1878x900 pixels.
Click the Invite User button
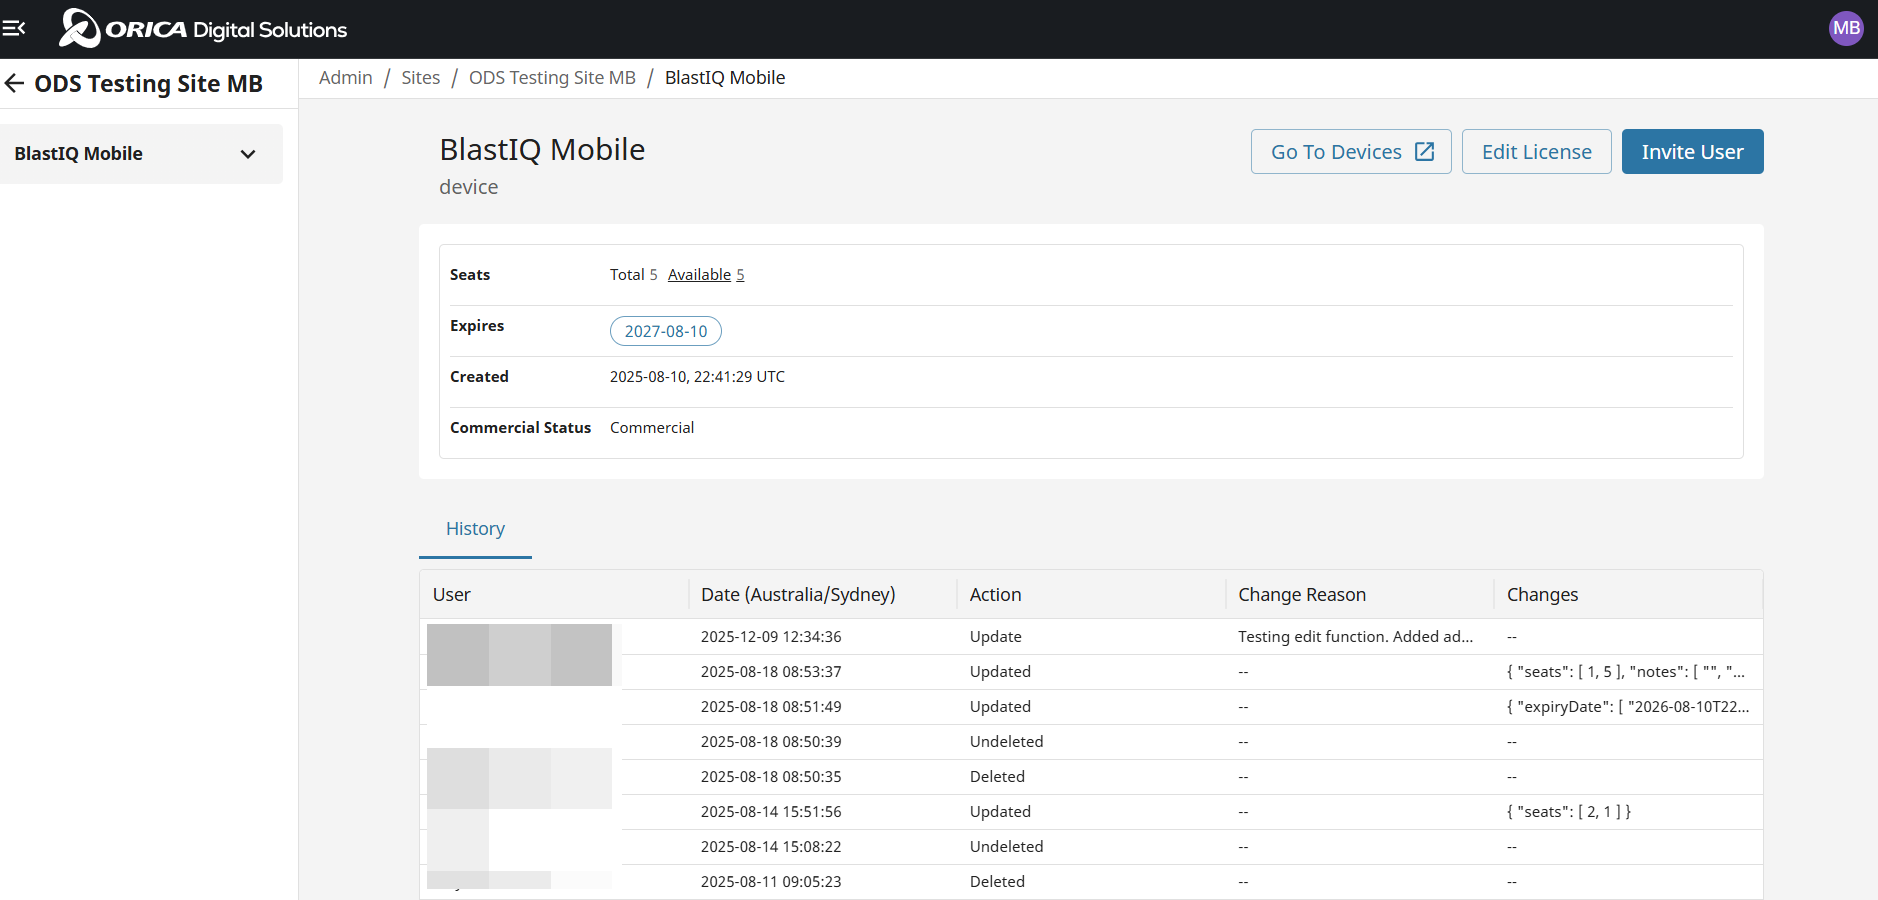pos(1693,152)
